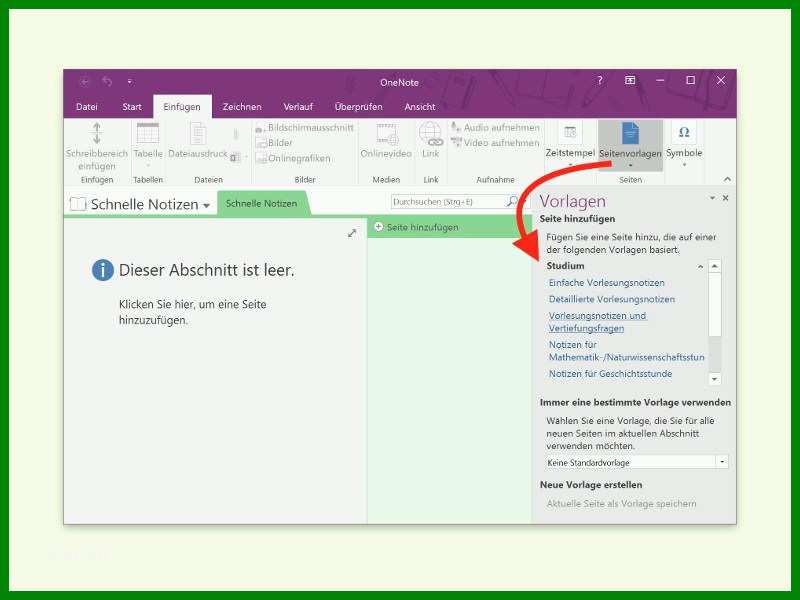The image size is (800, 600).
Task: Click the template list scroll up arrow
Action: tap(715, 266)
